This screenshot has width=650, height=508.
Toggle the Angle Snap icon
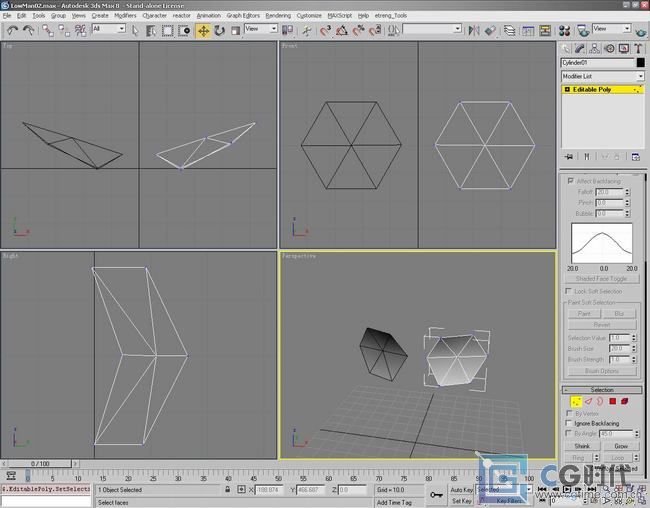342,30
